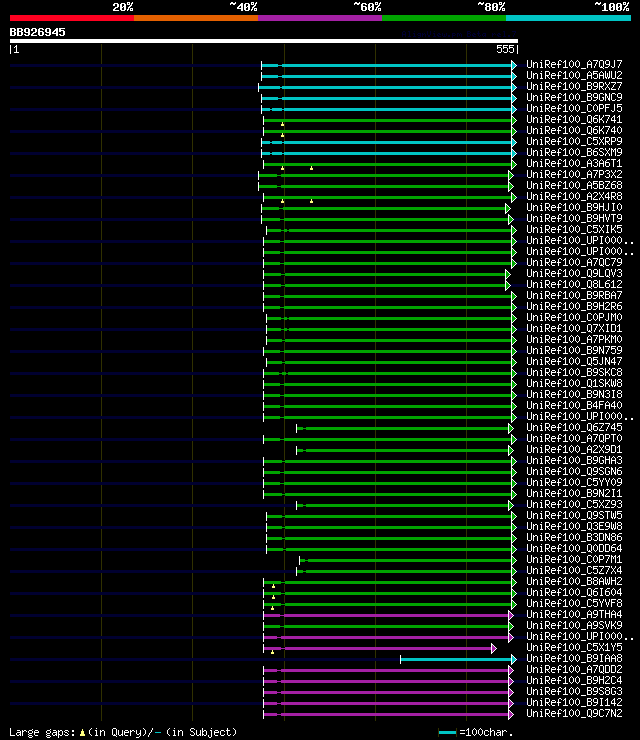Click the red 20% identity scale segment

click(72, 18)
